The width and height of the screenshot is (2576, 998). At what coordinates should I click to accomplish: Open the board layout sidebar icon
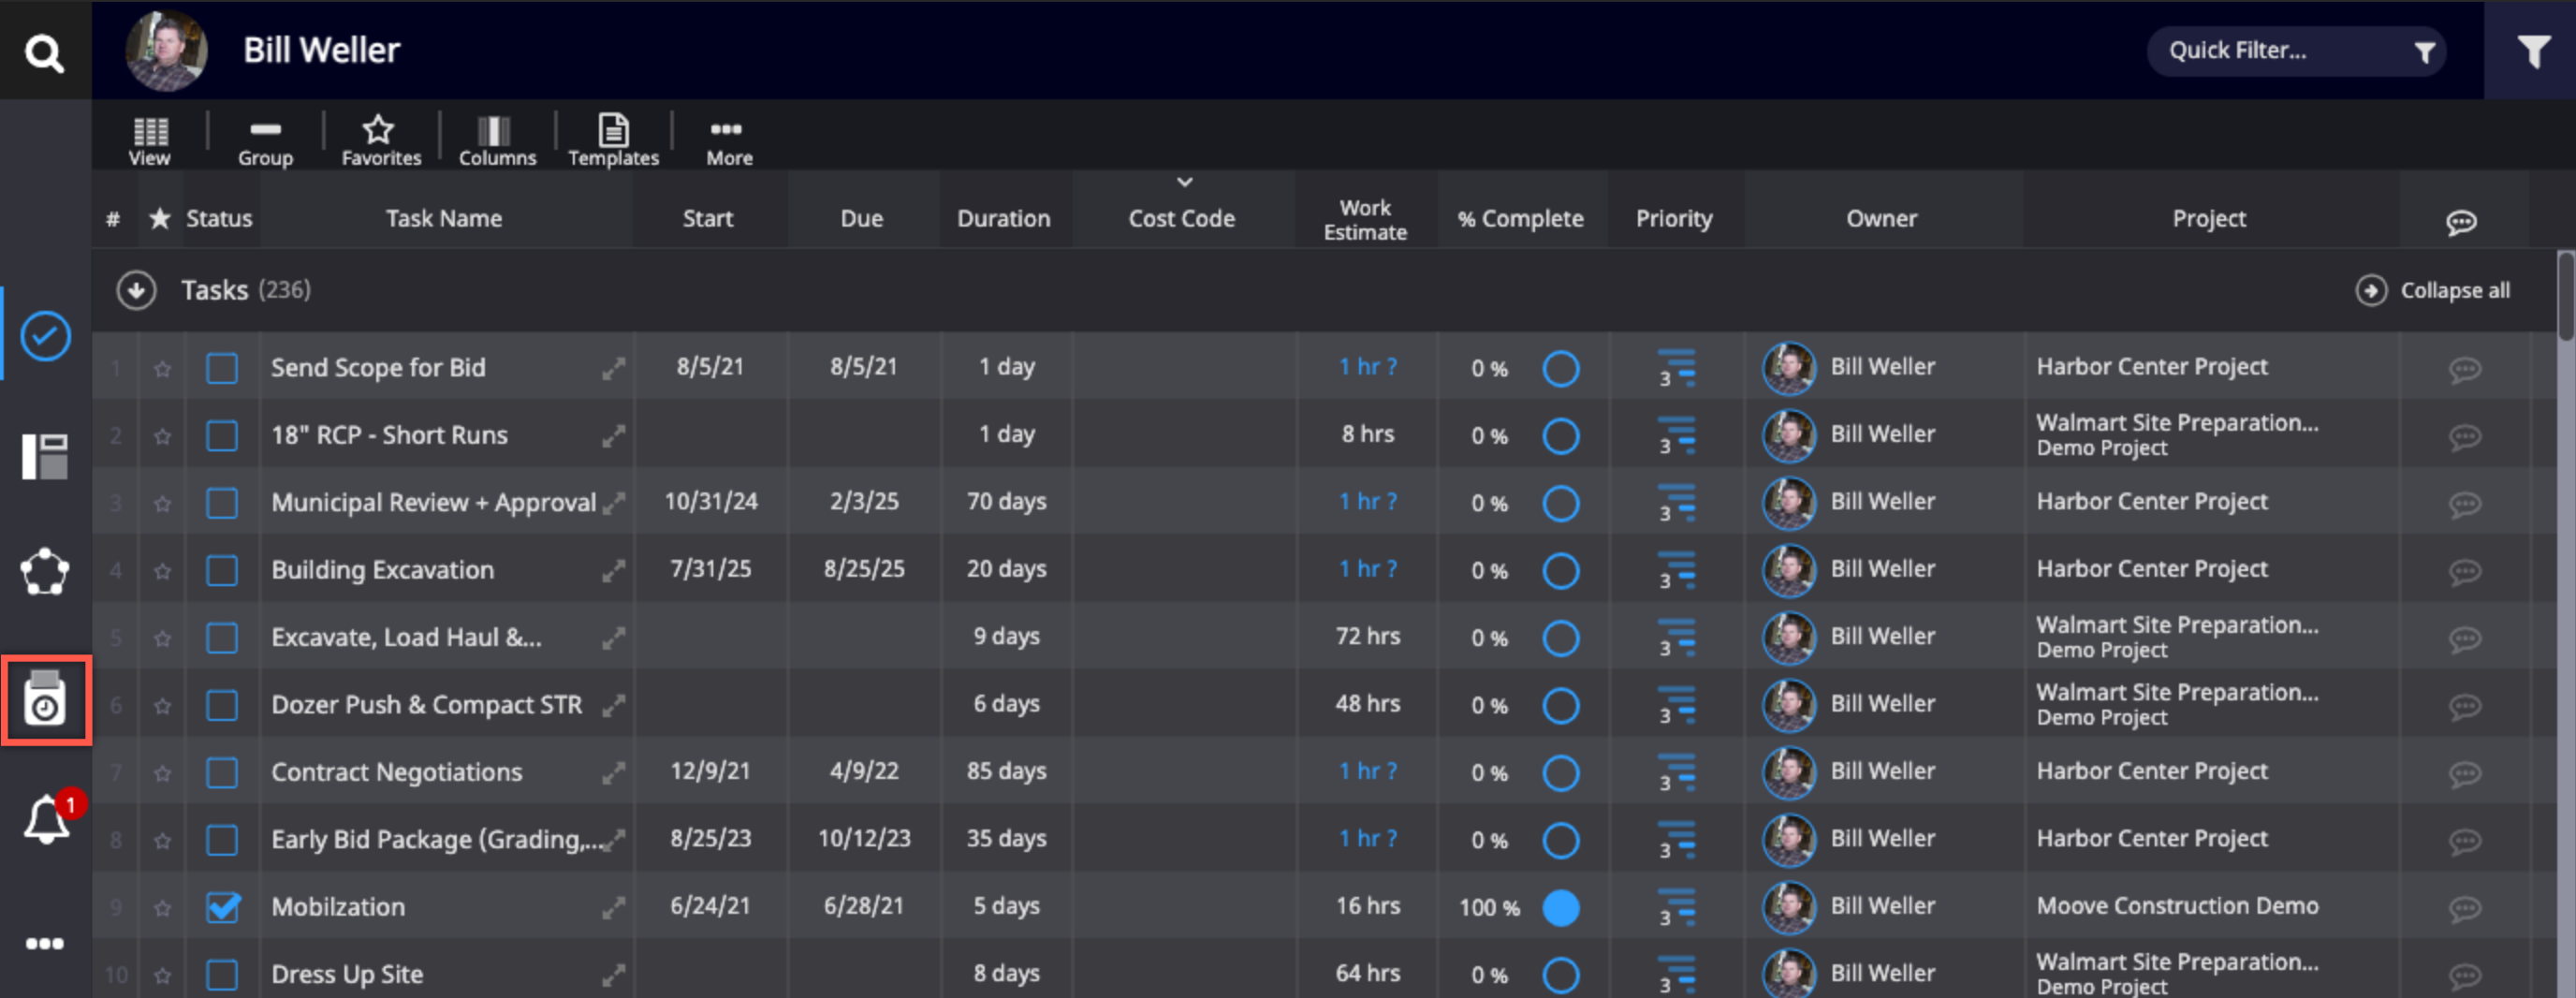tap(45, 456)
